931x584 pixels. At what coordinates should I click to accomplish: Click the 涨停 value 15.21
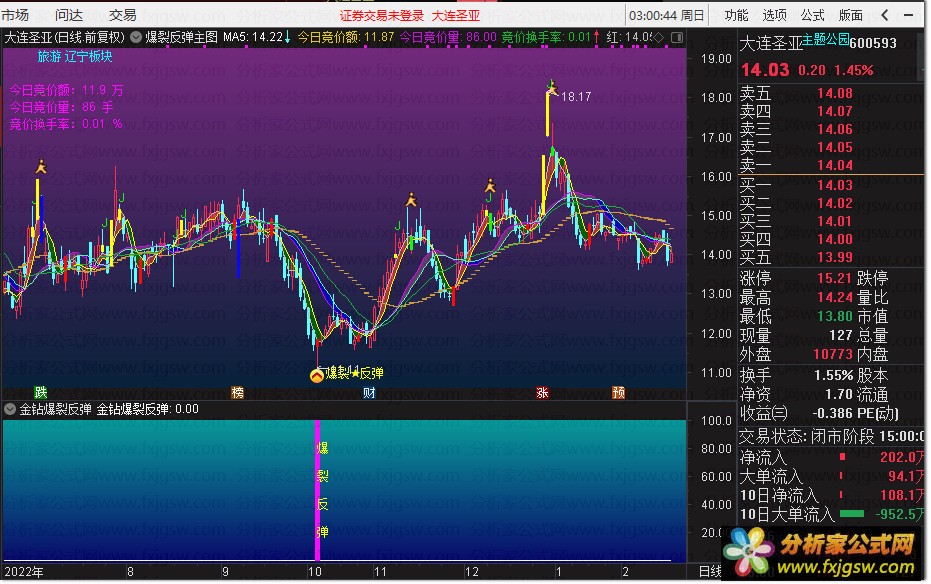point(834,278)
